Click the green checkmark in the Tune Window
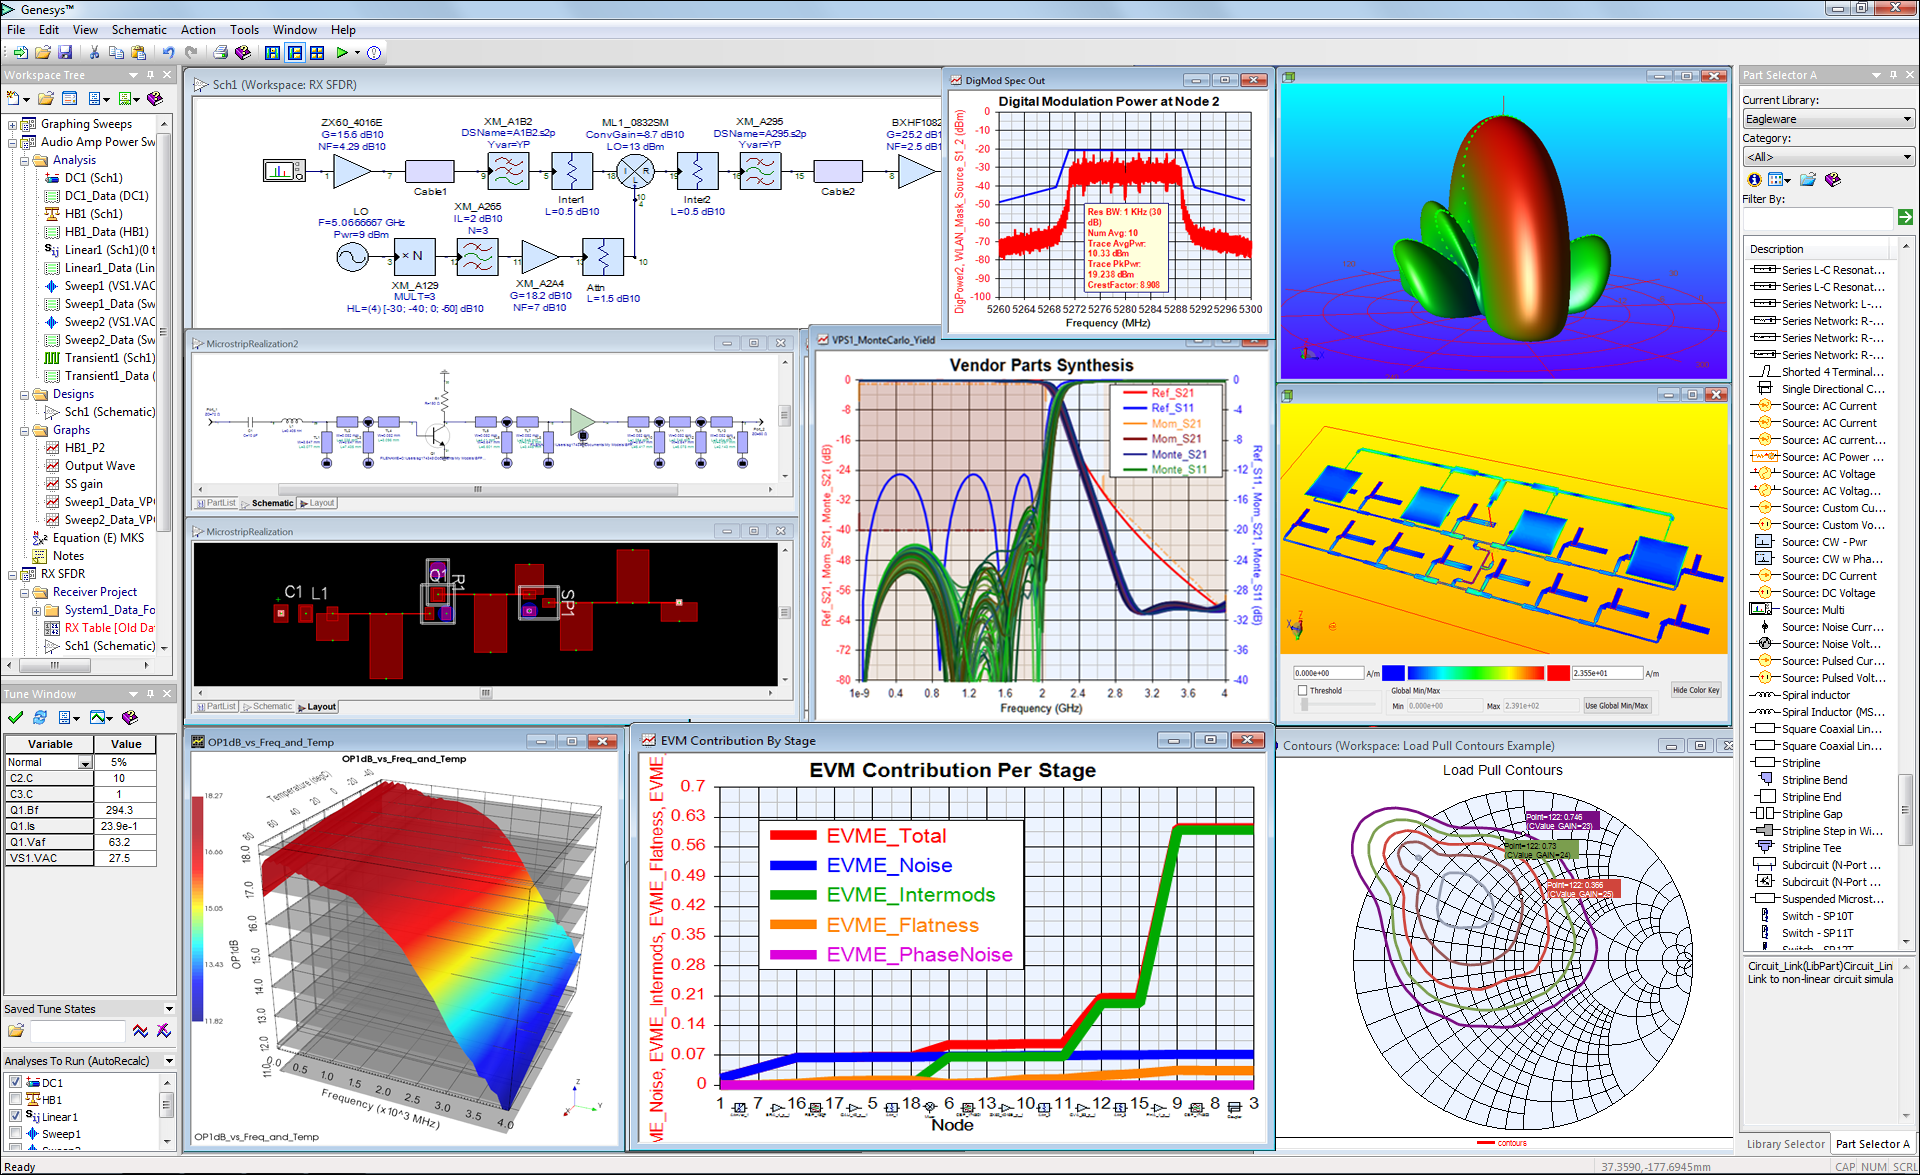The width and height of the screenshot is (1920, 1175). point(15,717)
